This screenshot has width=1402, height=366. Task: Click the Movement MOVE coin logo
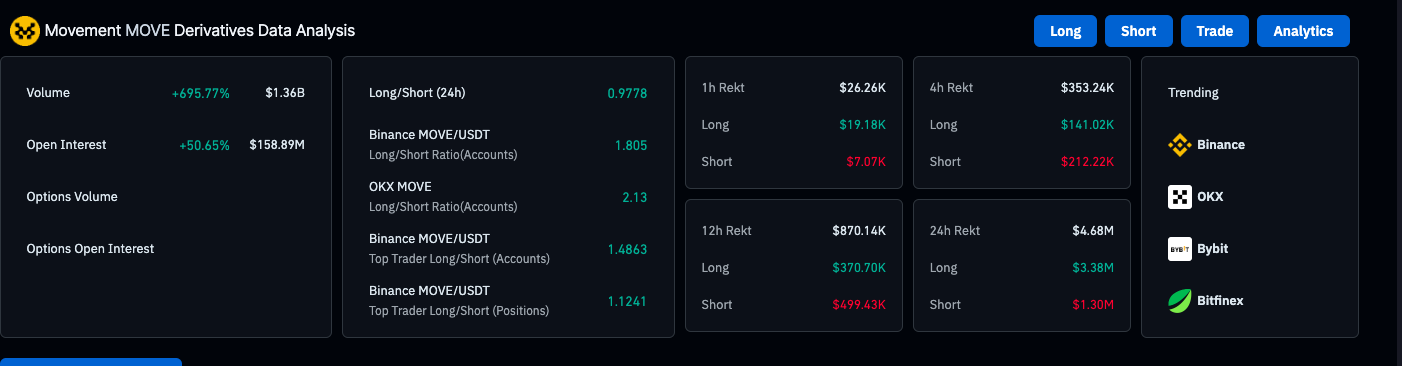[x=24, y=31]
